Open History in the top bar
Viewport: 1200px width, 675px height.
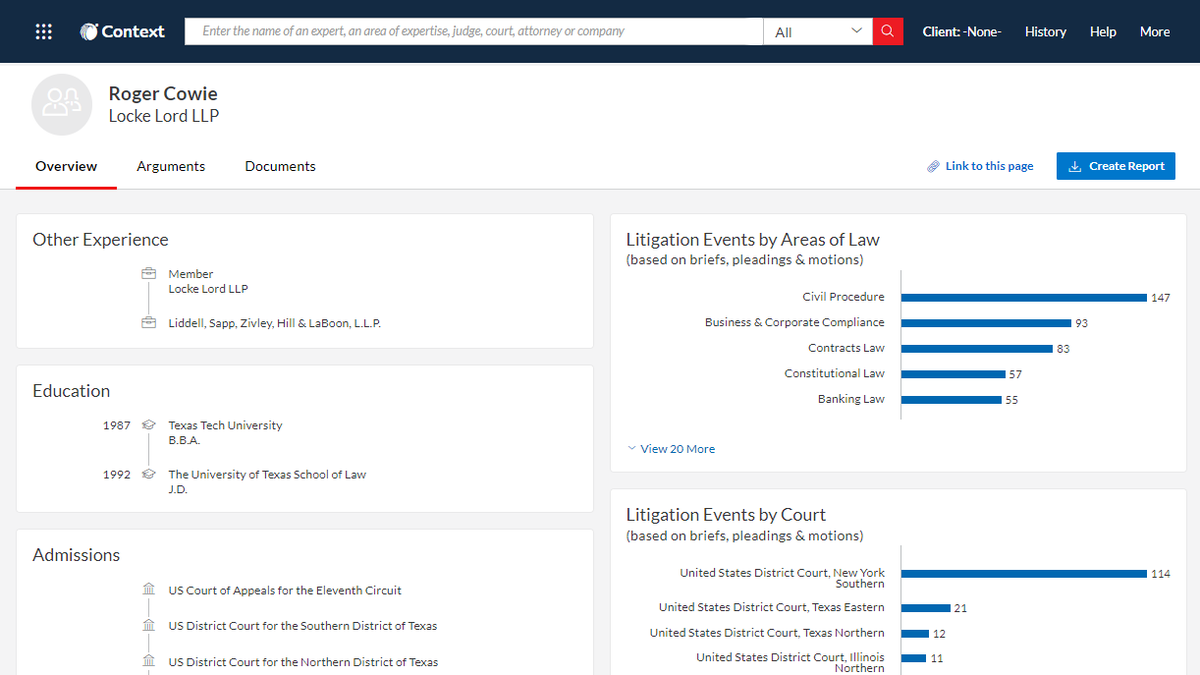click(1045, 31)
